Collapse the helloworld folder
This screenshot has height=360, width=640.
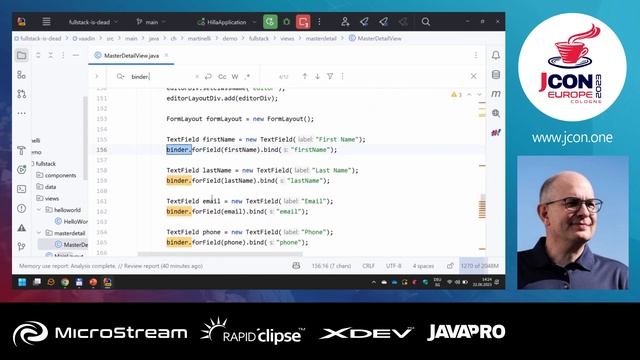coord(39,210)
